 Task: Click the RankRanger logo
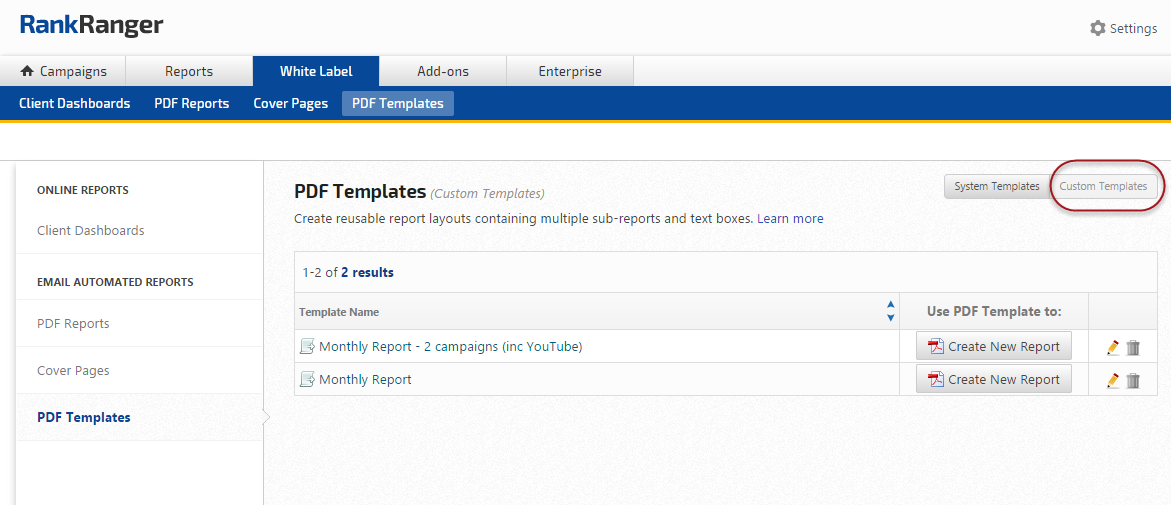tap(91, 26)
